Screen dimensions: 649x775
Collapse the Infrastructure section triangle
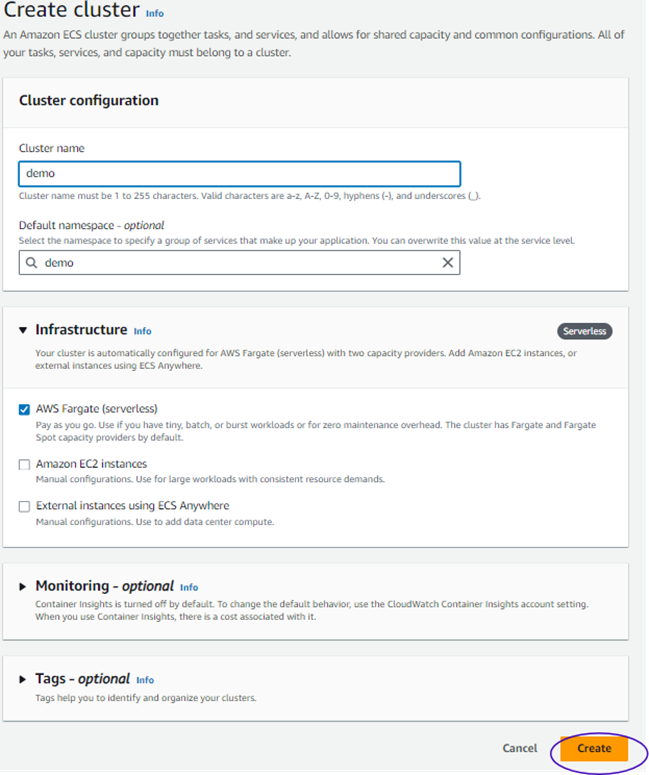point(23,330)
